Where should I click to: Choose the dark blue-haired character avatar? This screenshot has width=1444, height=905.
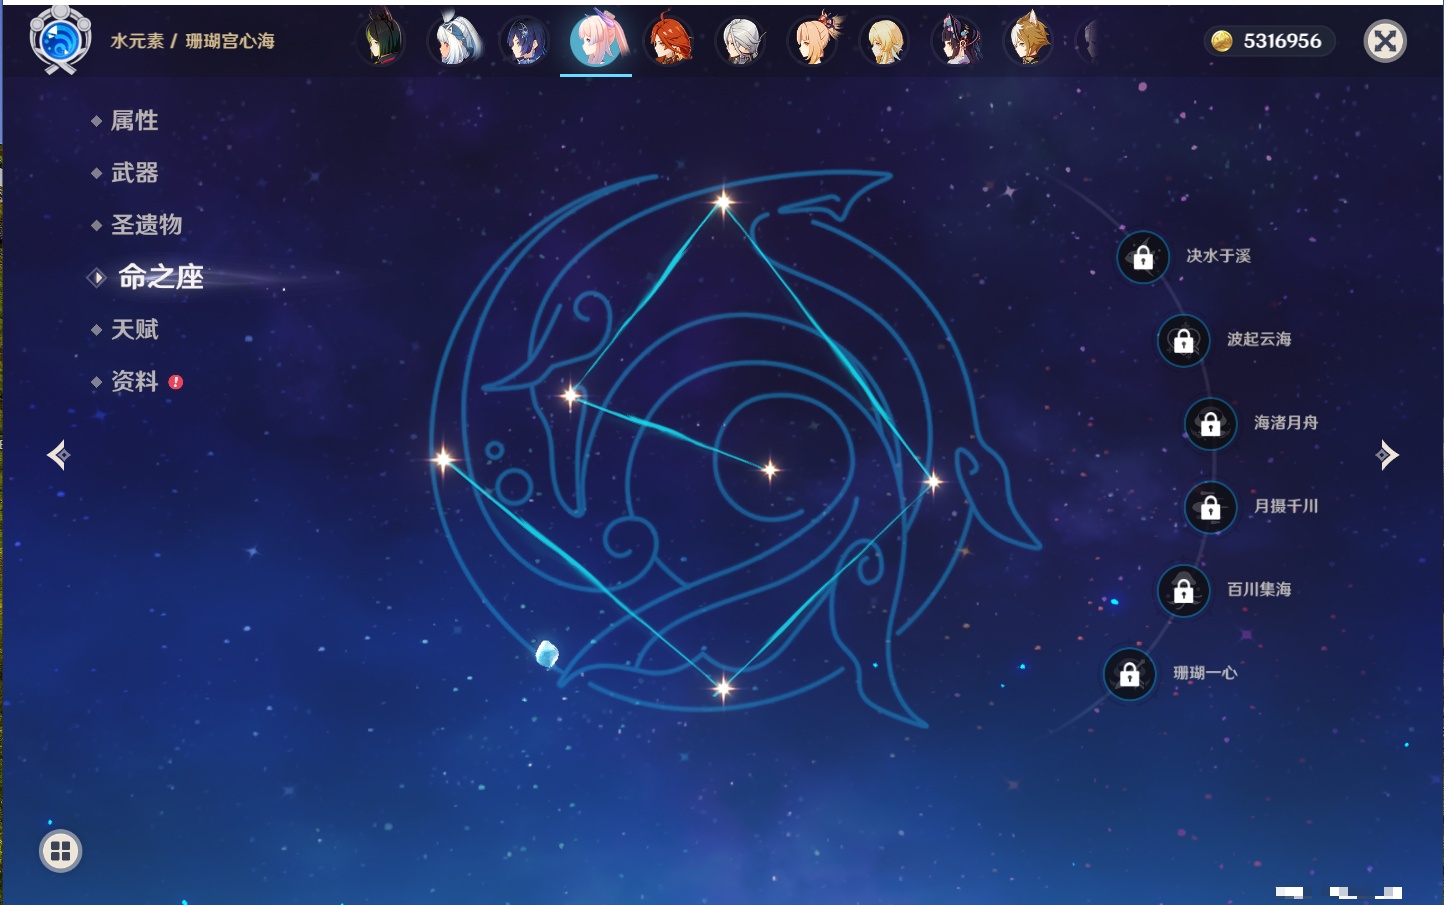(525, 41)
